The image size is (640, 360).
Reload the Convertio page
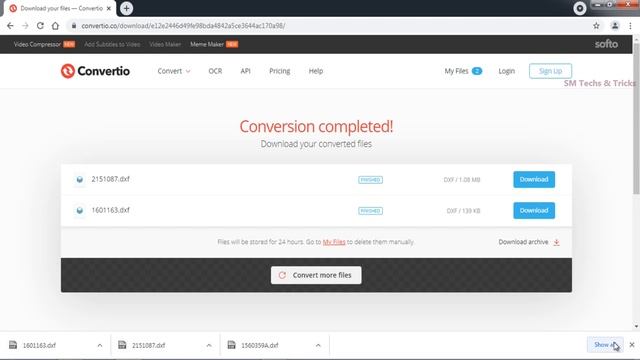coord(40,26)
